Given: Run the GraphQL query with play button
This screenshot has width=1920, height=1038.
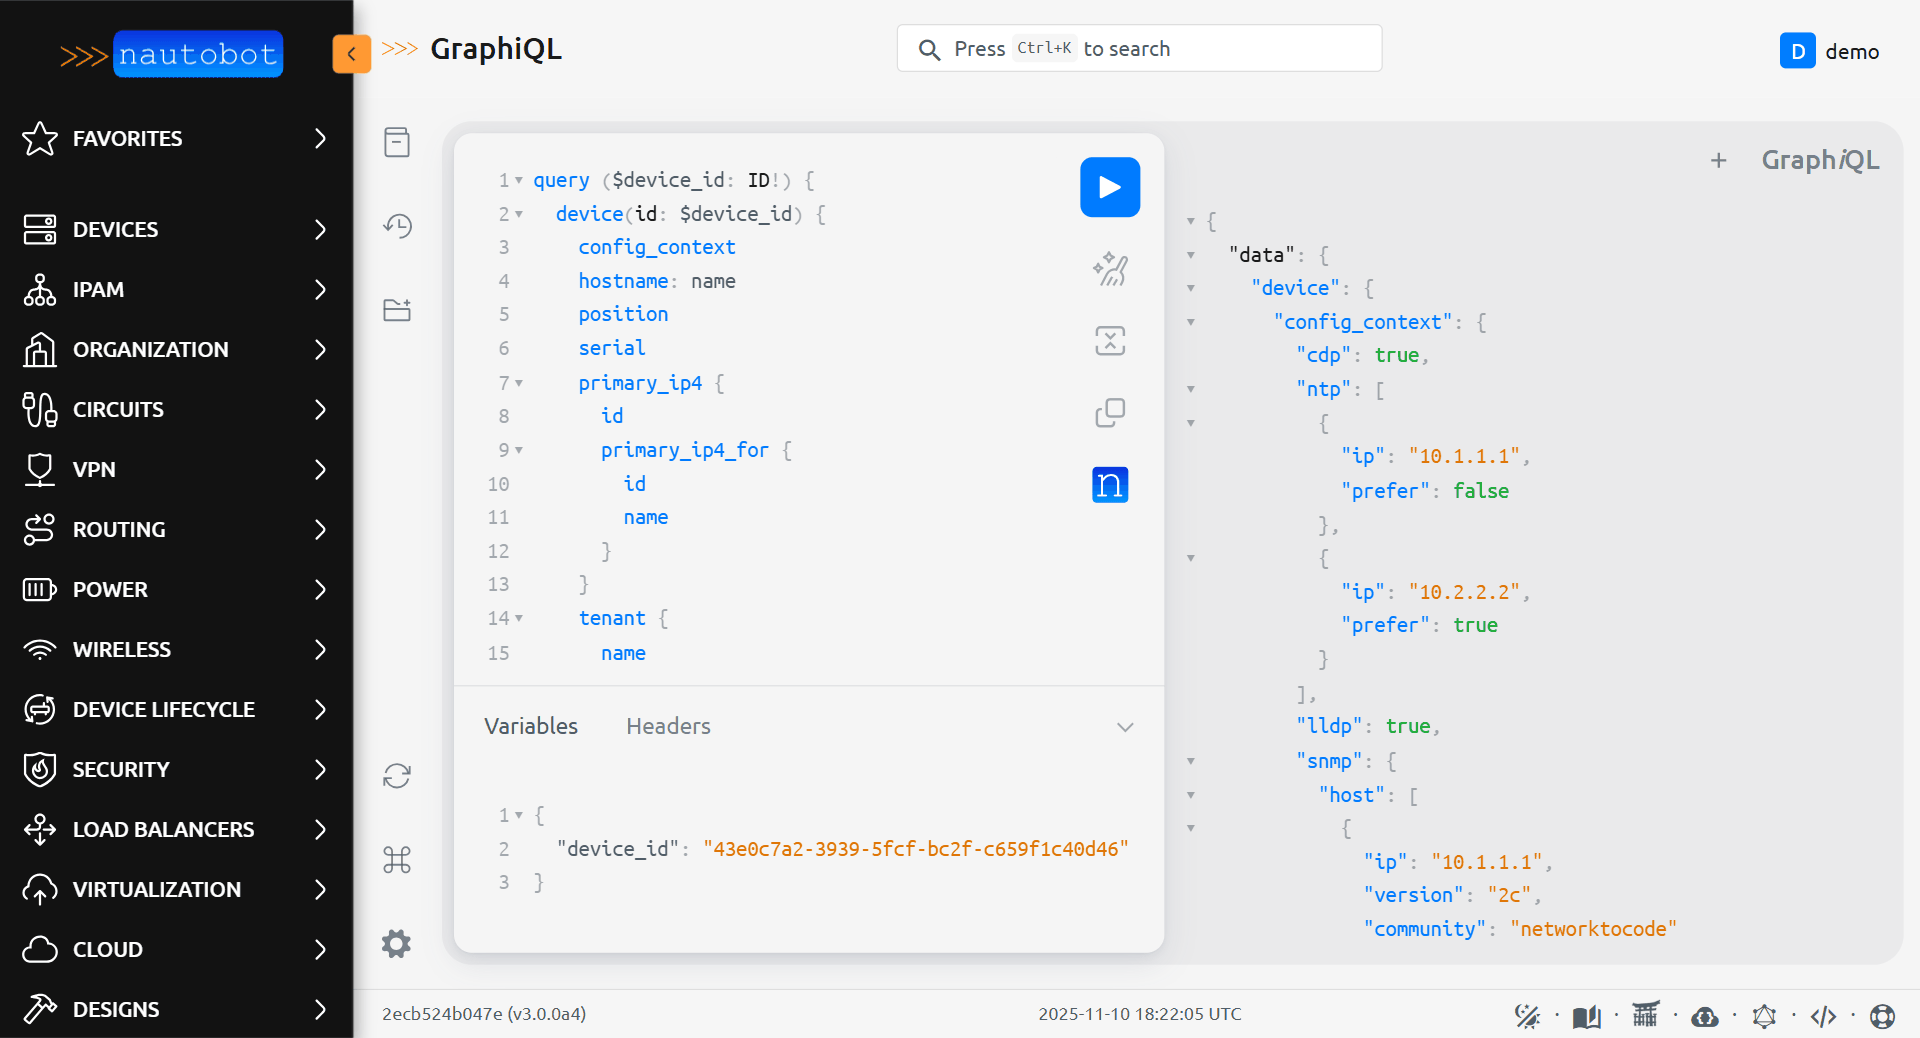Looking at the screenshot, I should (1109, 187).
